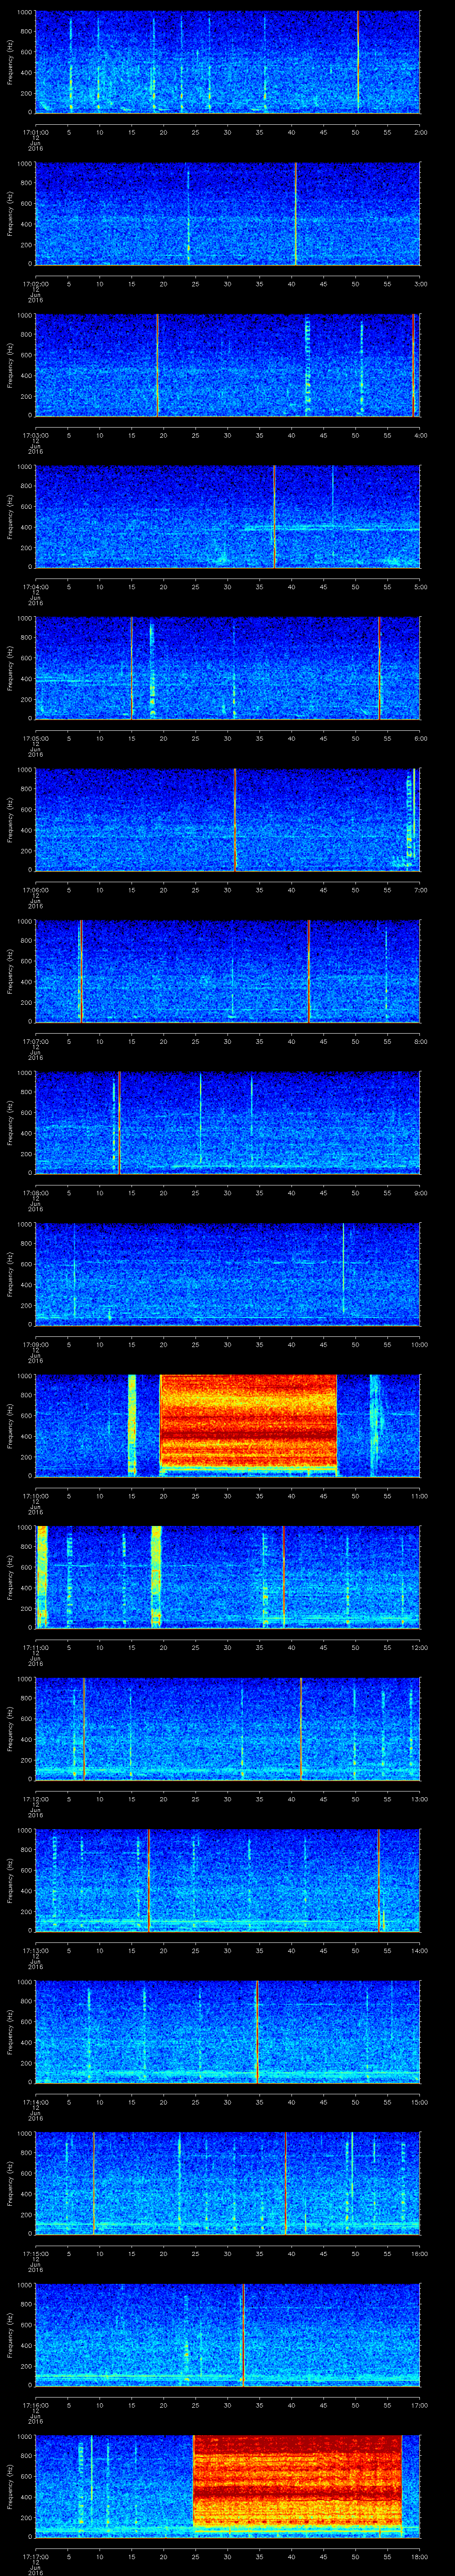Click the 17:07:00 start time label
Screen dimensions: 455x2576
[35, 1041]
